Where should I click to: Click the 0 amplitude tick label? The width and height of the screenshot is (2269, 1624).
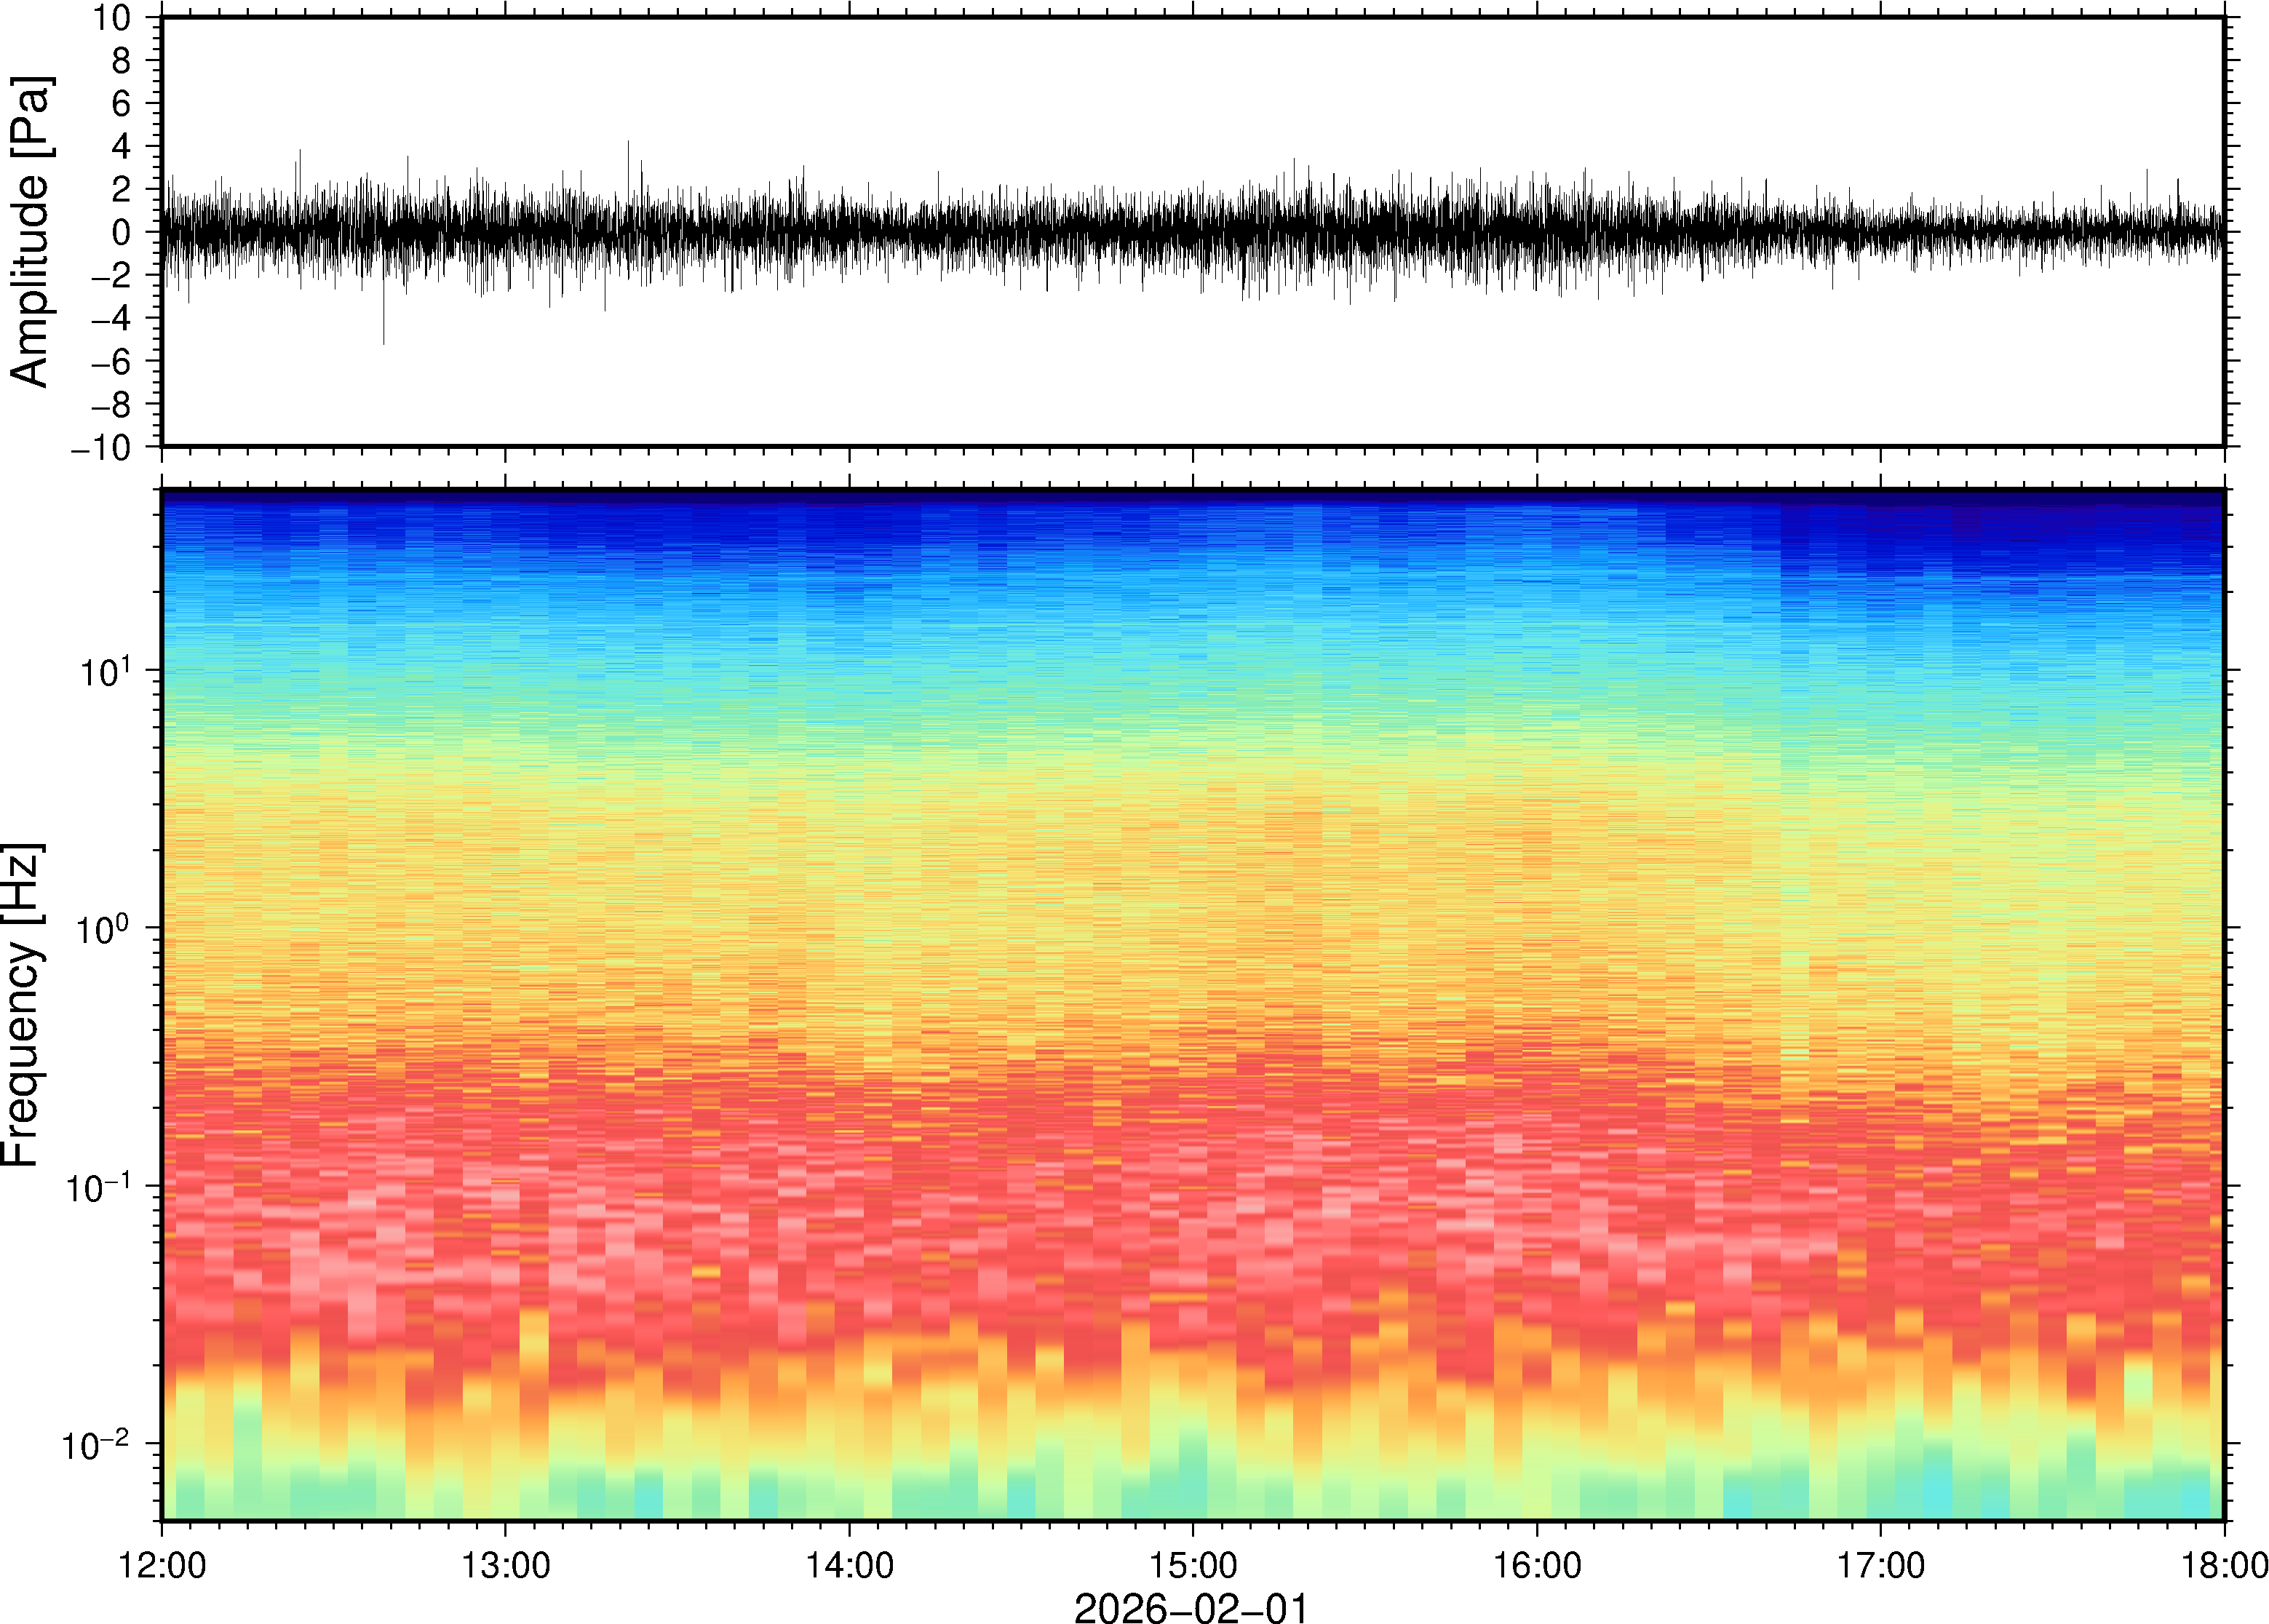(121, 233)
